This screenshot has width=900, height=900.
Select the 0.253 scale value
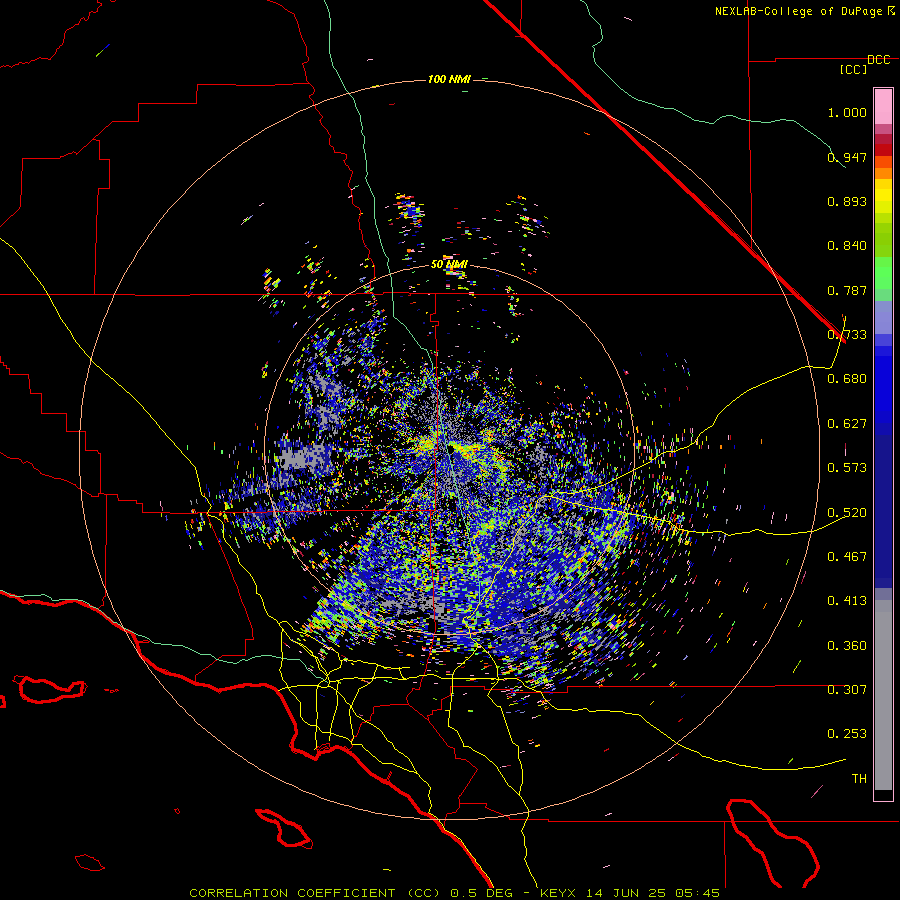(x=847, y=734)
